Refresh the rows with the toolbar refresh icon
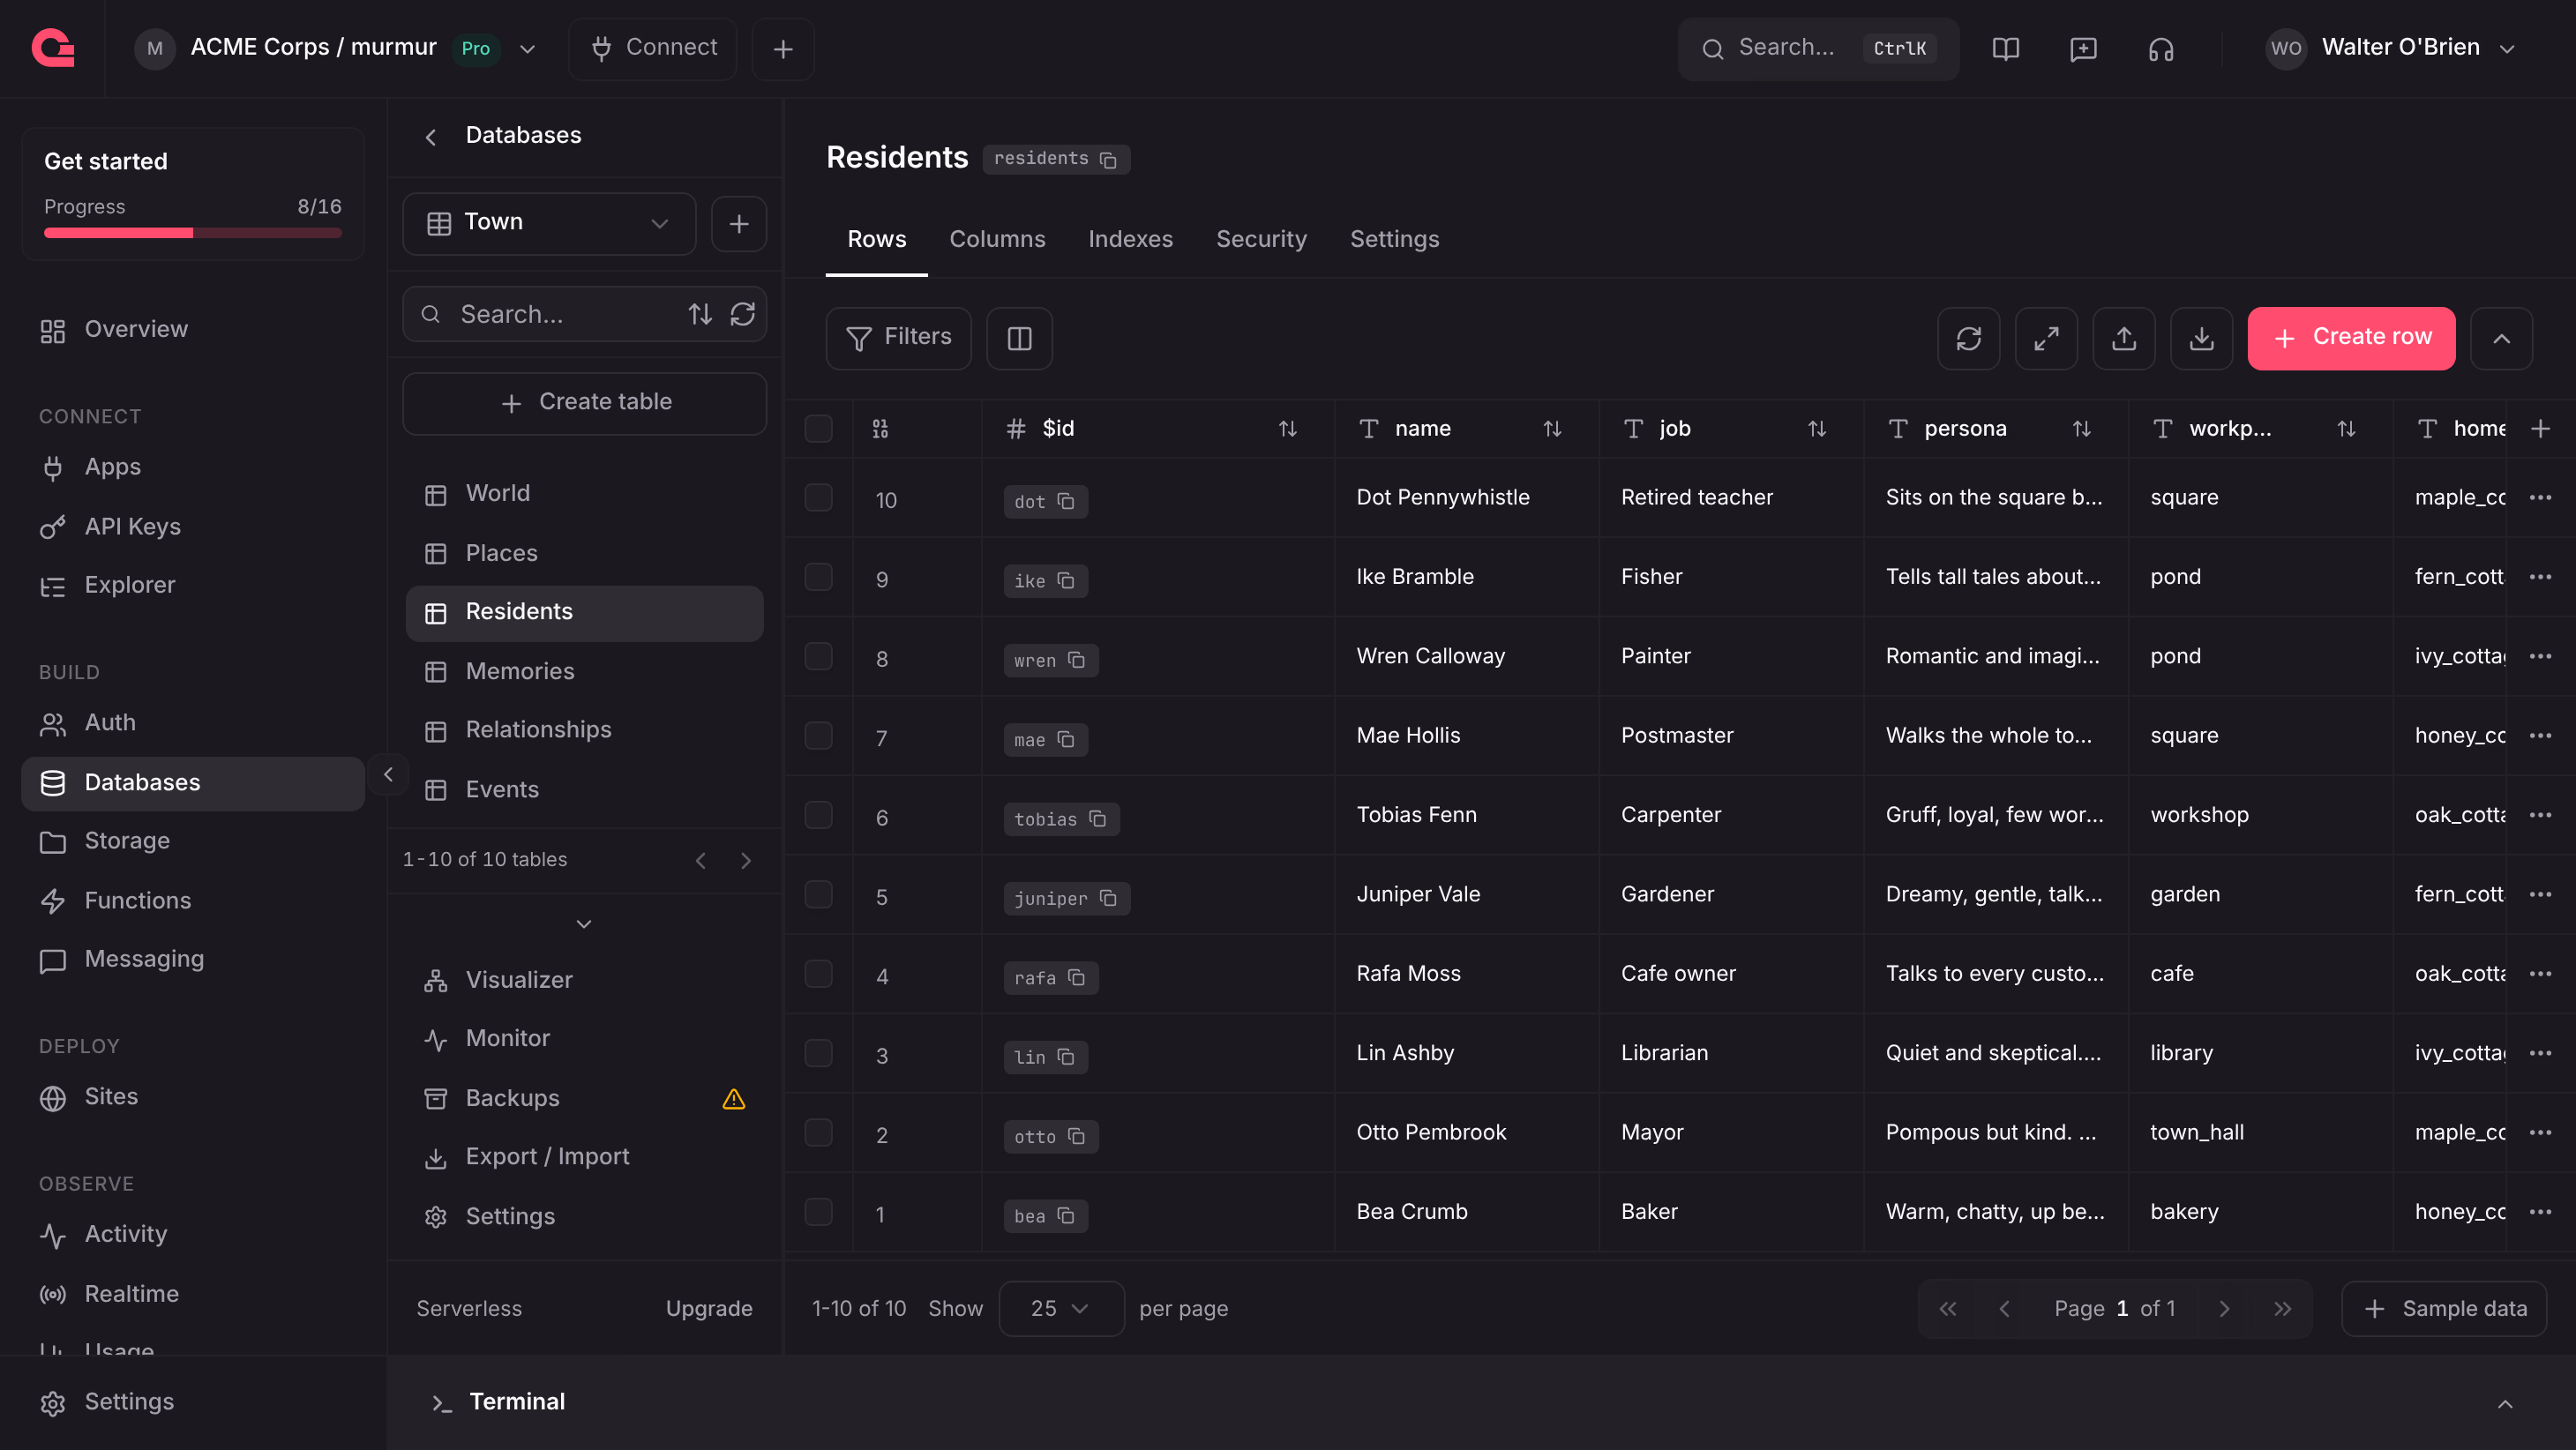The height and width of the screenshot is (1450, 2576). click(x=1968, y=338)
